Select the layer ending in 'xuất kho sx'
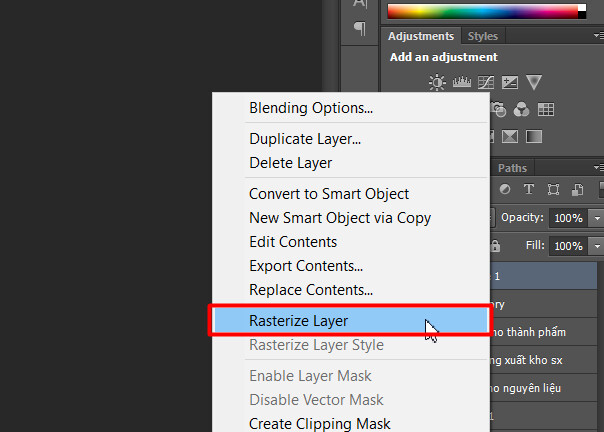 [544, 360]
